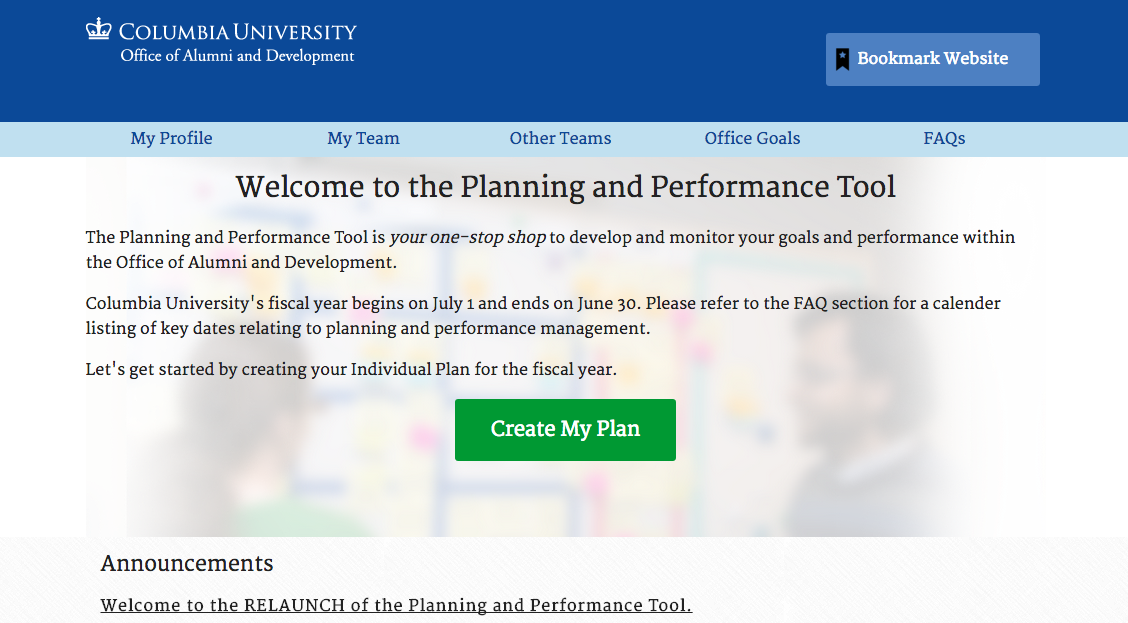Click the fiscal year paragraph text

click(543, 315)
